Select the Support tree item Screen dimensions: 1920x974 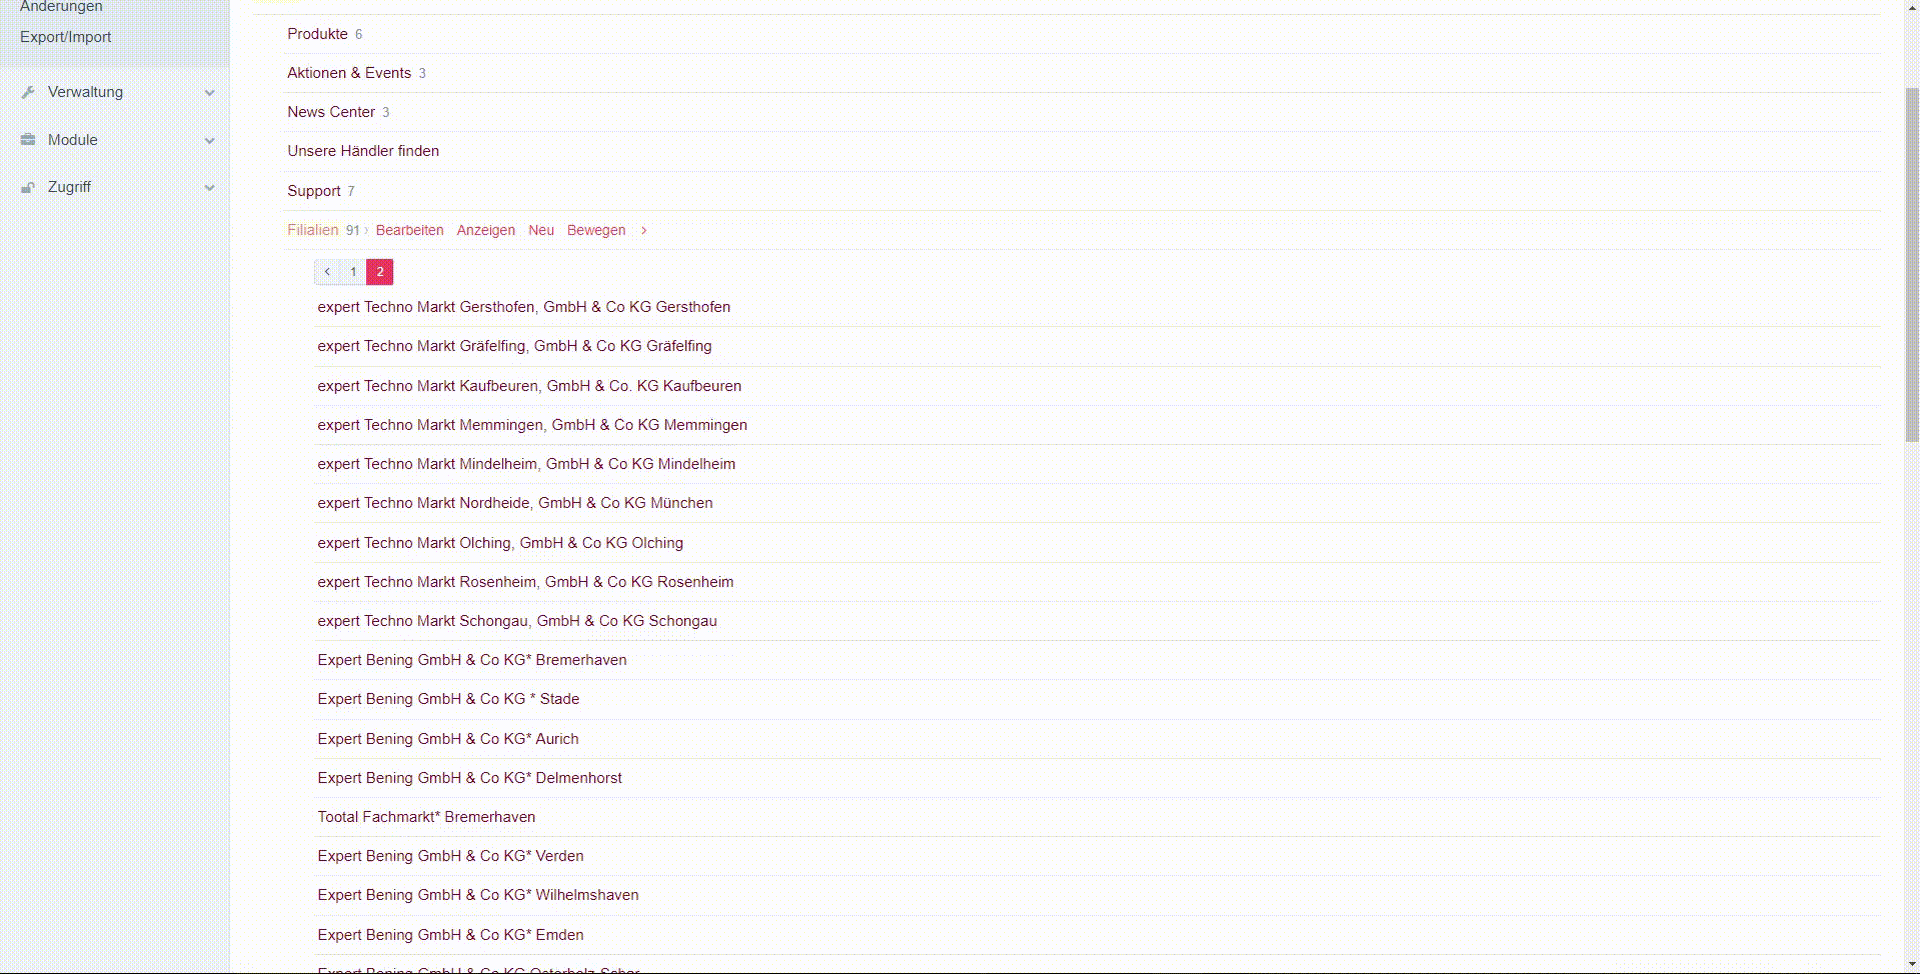(x=314, y=191)
